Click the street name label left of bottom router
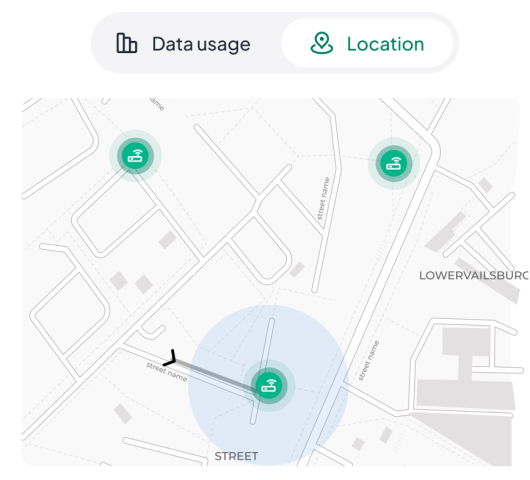This screenshot has width=530, height=480. point(167,372)
